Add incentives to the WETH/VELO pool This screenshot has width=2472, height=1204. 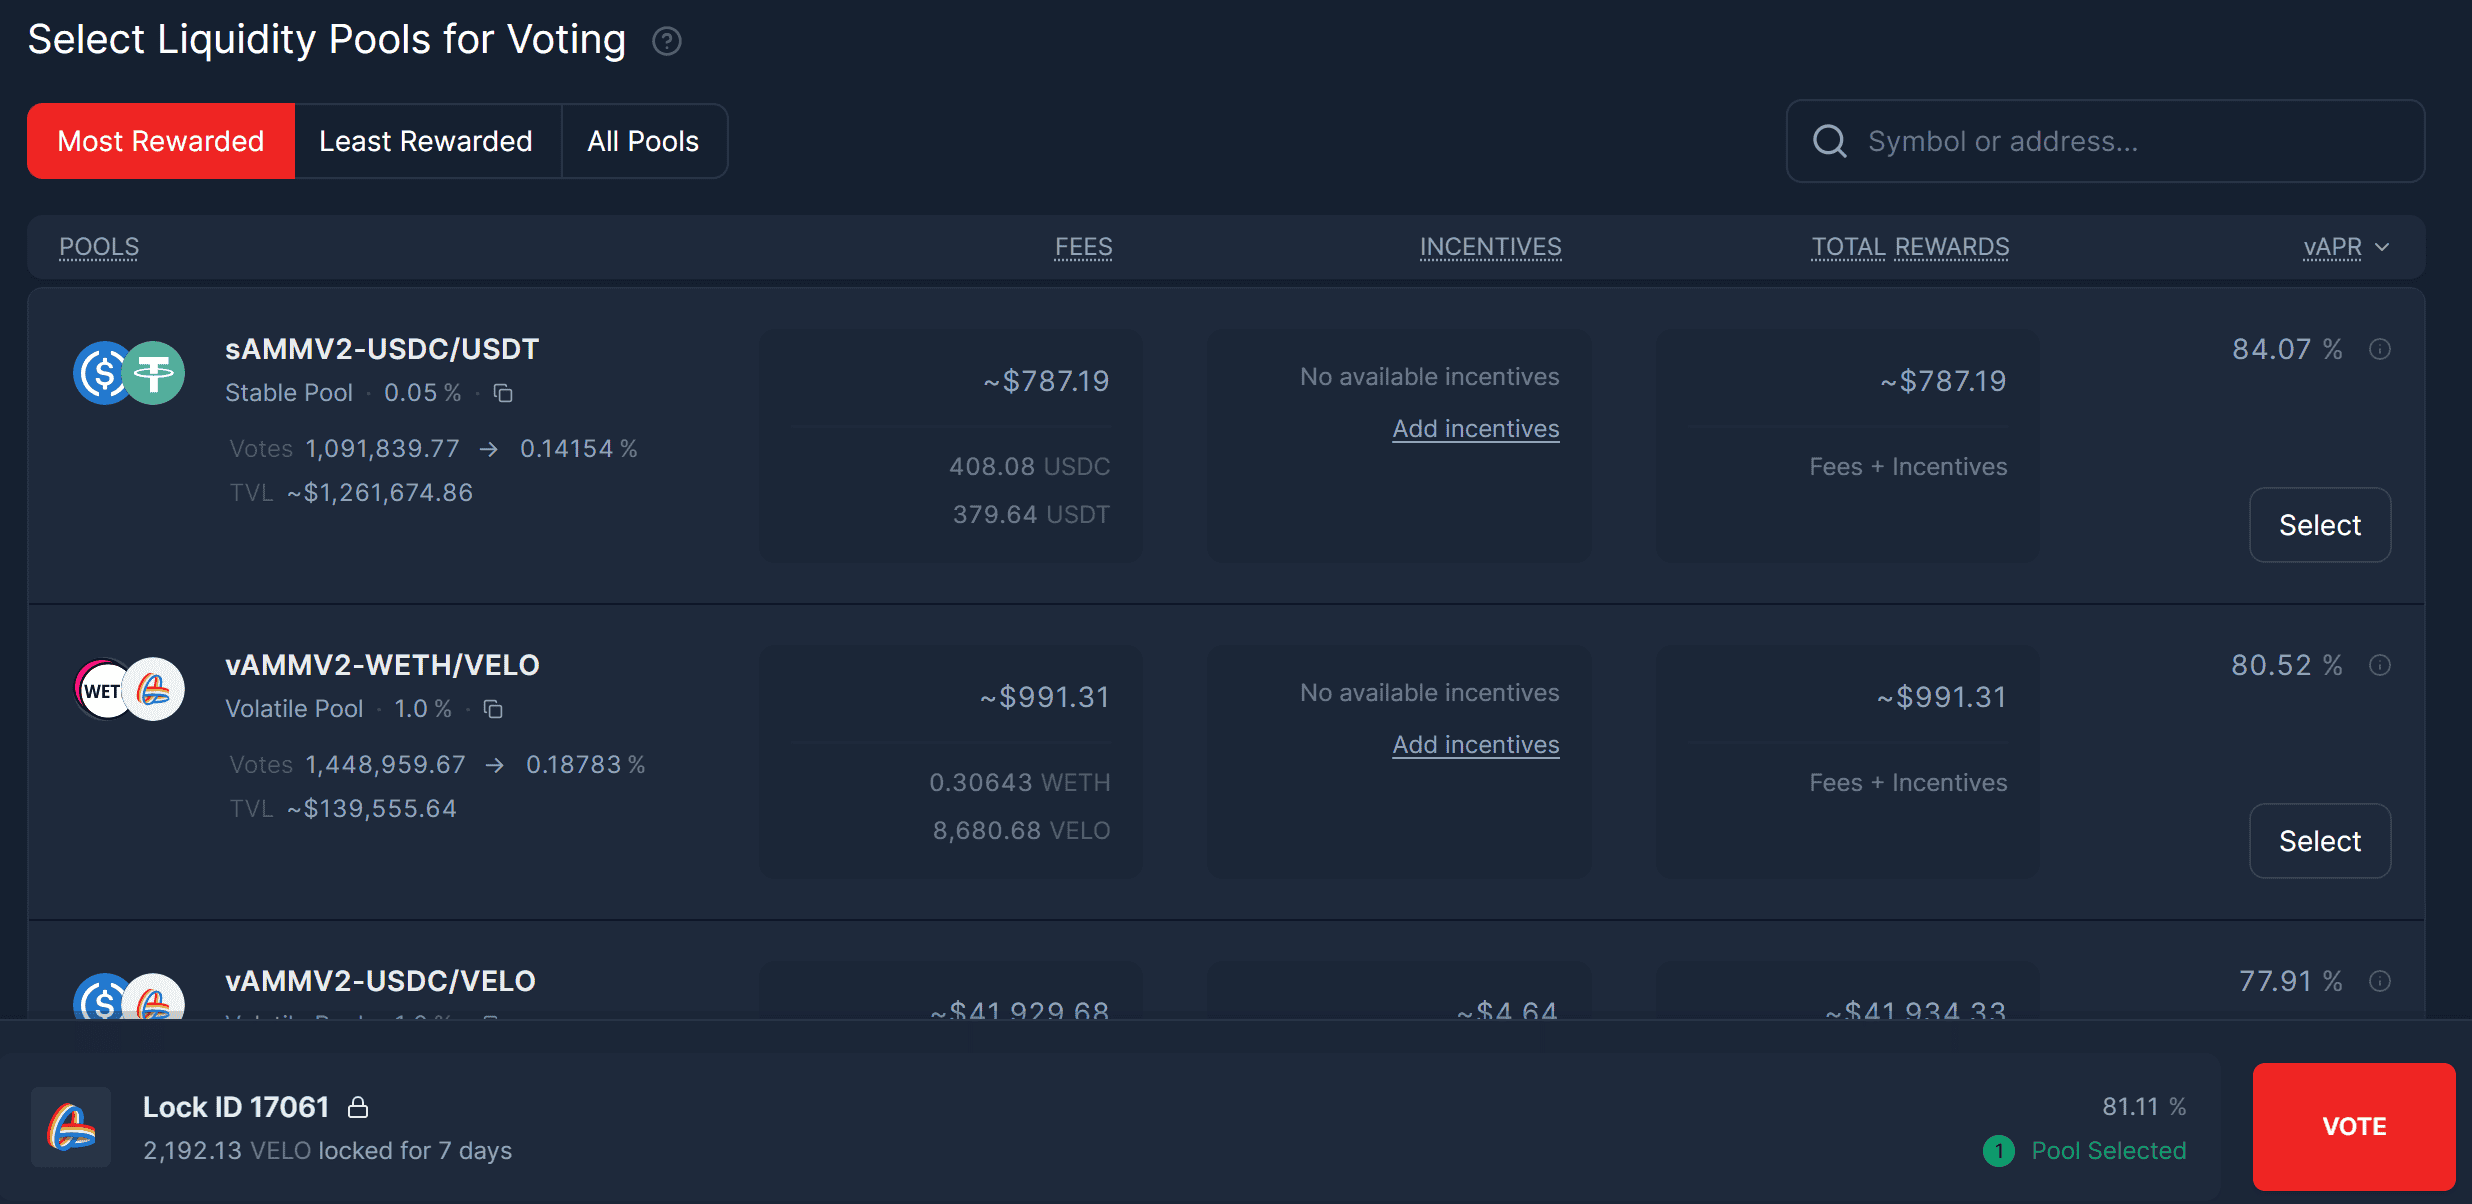pyautogui.click(x=1476, y=745)
